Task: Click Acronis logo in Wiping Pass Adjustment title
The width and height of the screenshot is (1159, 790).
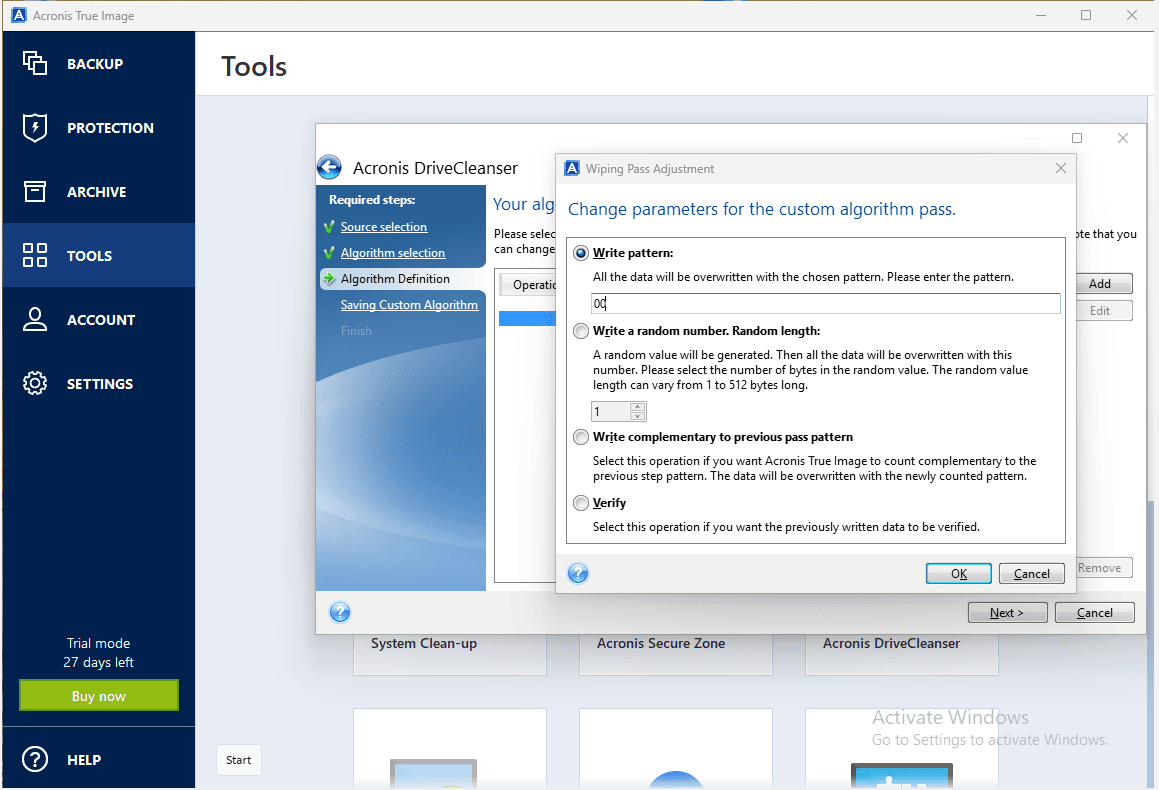Action: (572, 168)
